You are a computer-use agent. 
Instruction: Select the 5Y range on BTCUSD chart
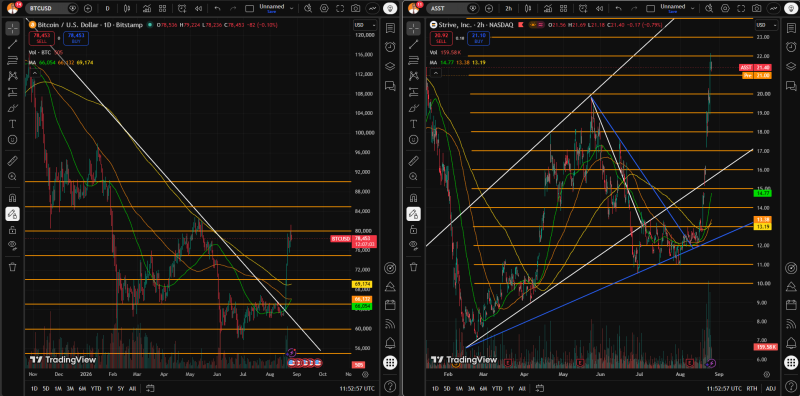[x=120, y=388]
